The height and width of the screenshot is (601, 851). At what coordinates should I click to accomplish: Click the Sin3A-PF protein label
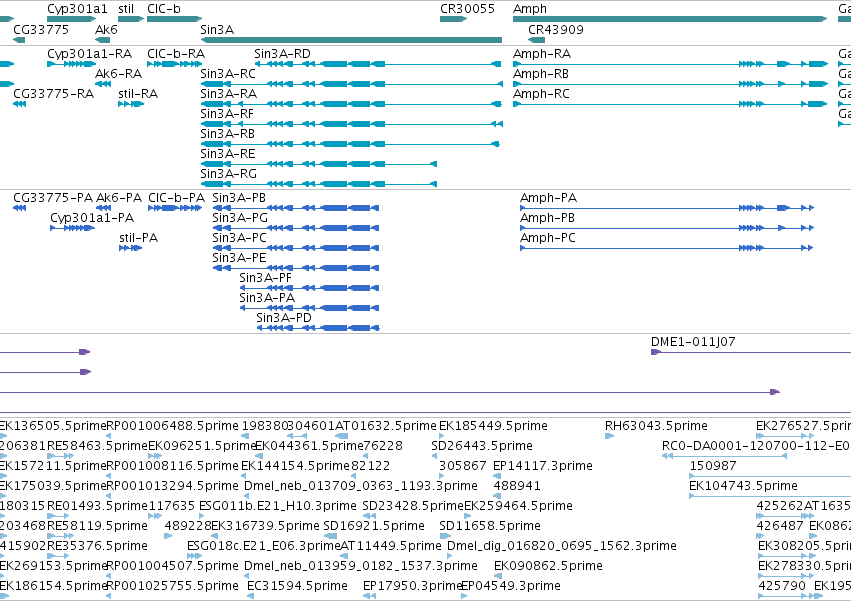(265, 279)
